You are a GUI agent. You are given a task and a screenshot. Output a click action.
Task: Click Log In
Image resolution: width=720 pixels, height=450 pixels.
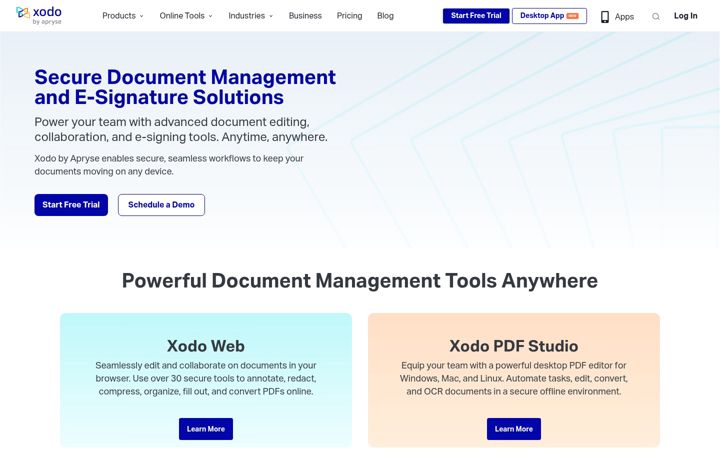(x=685, y=16)
